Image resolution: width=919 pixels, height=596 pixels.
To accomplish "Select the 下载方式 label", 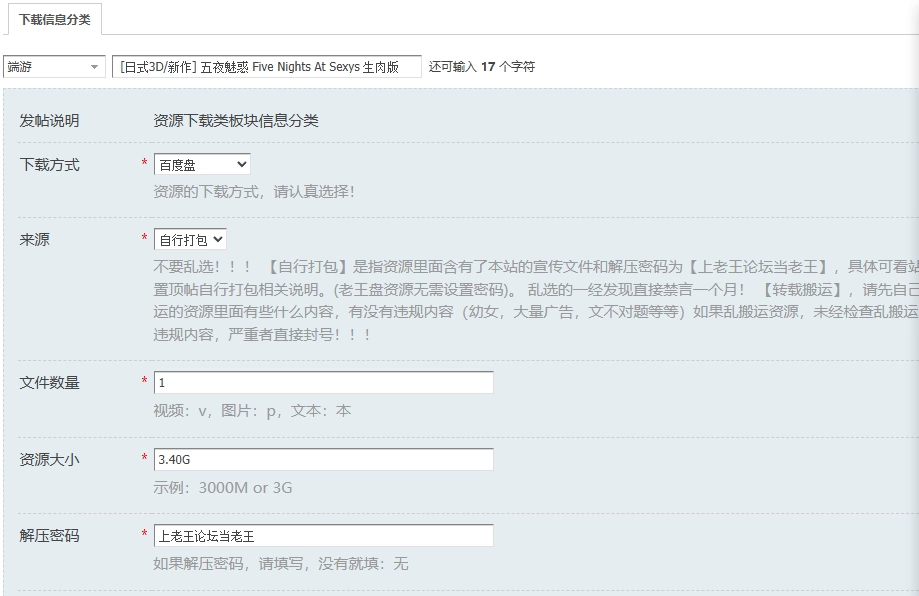I will 49,165.
